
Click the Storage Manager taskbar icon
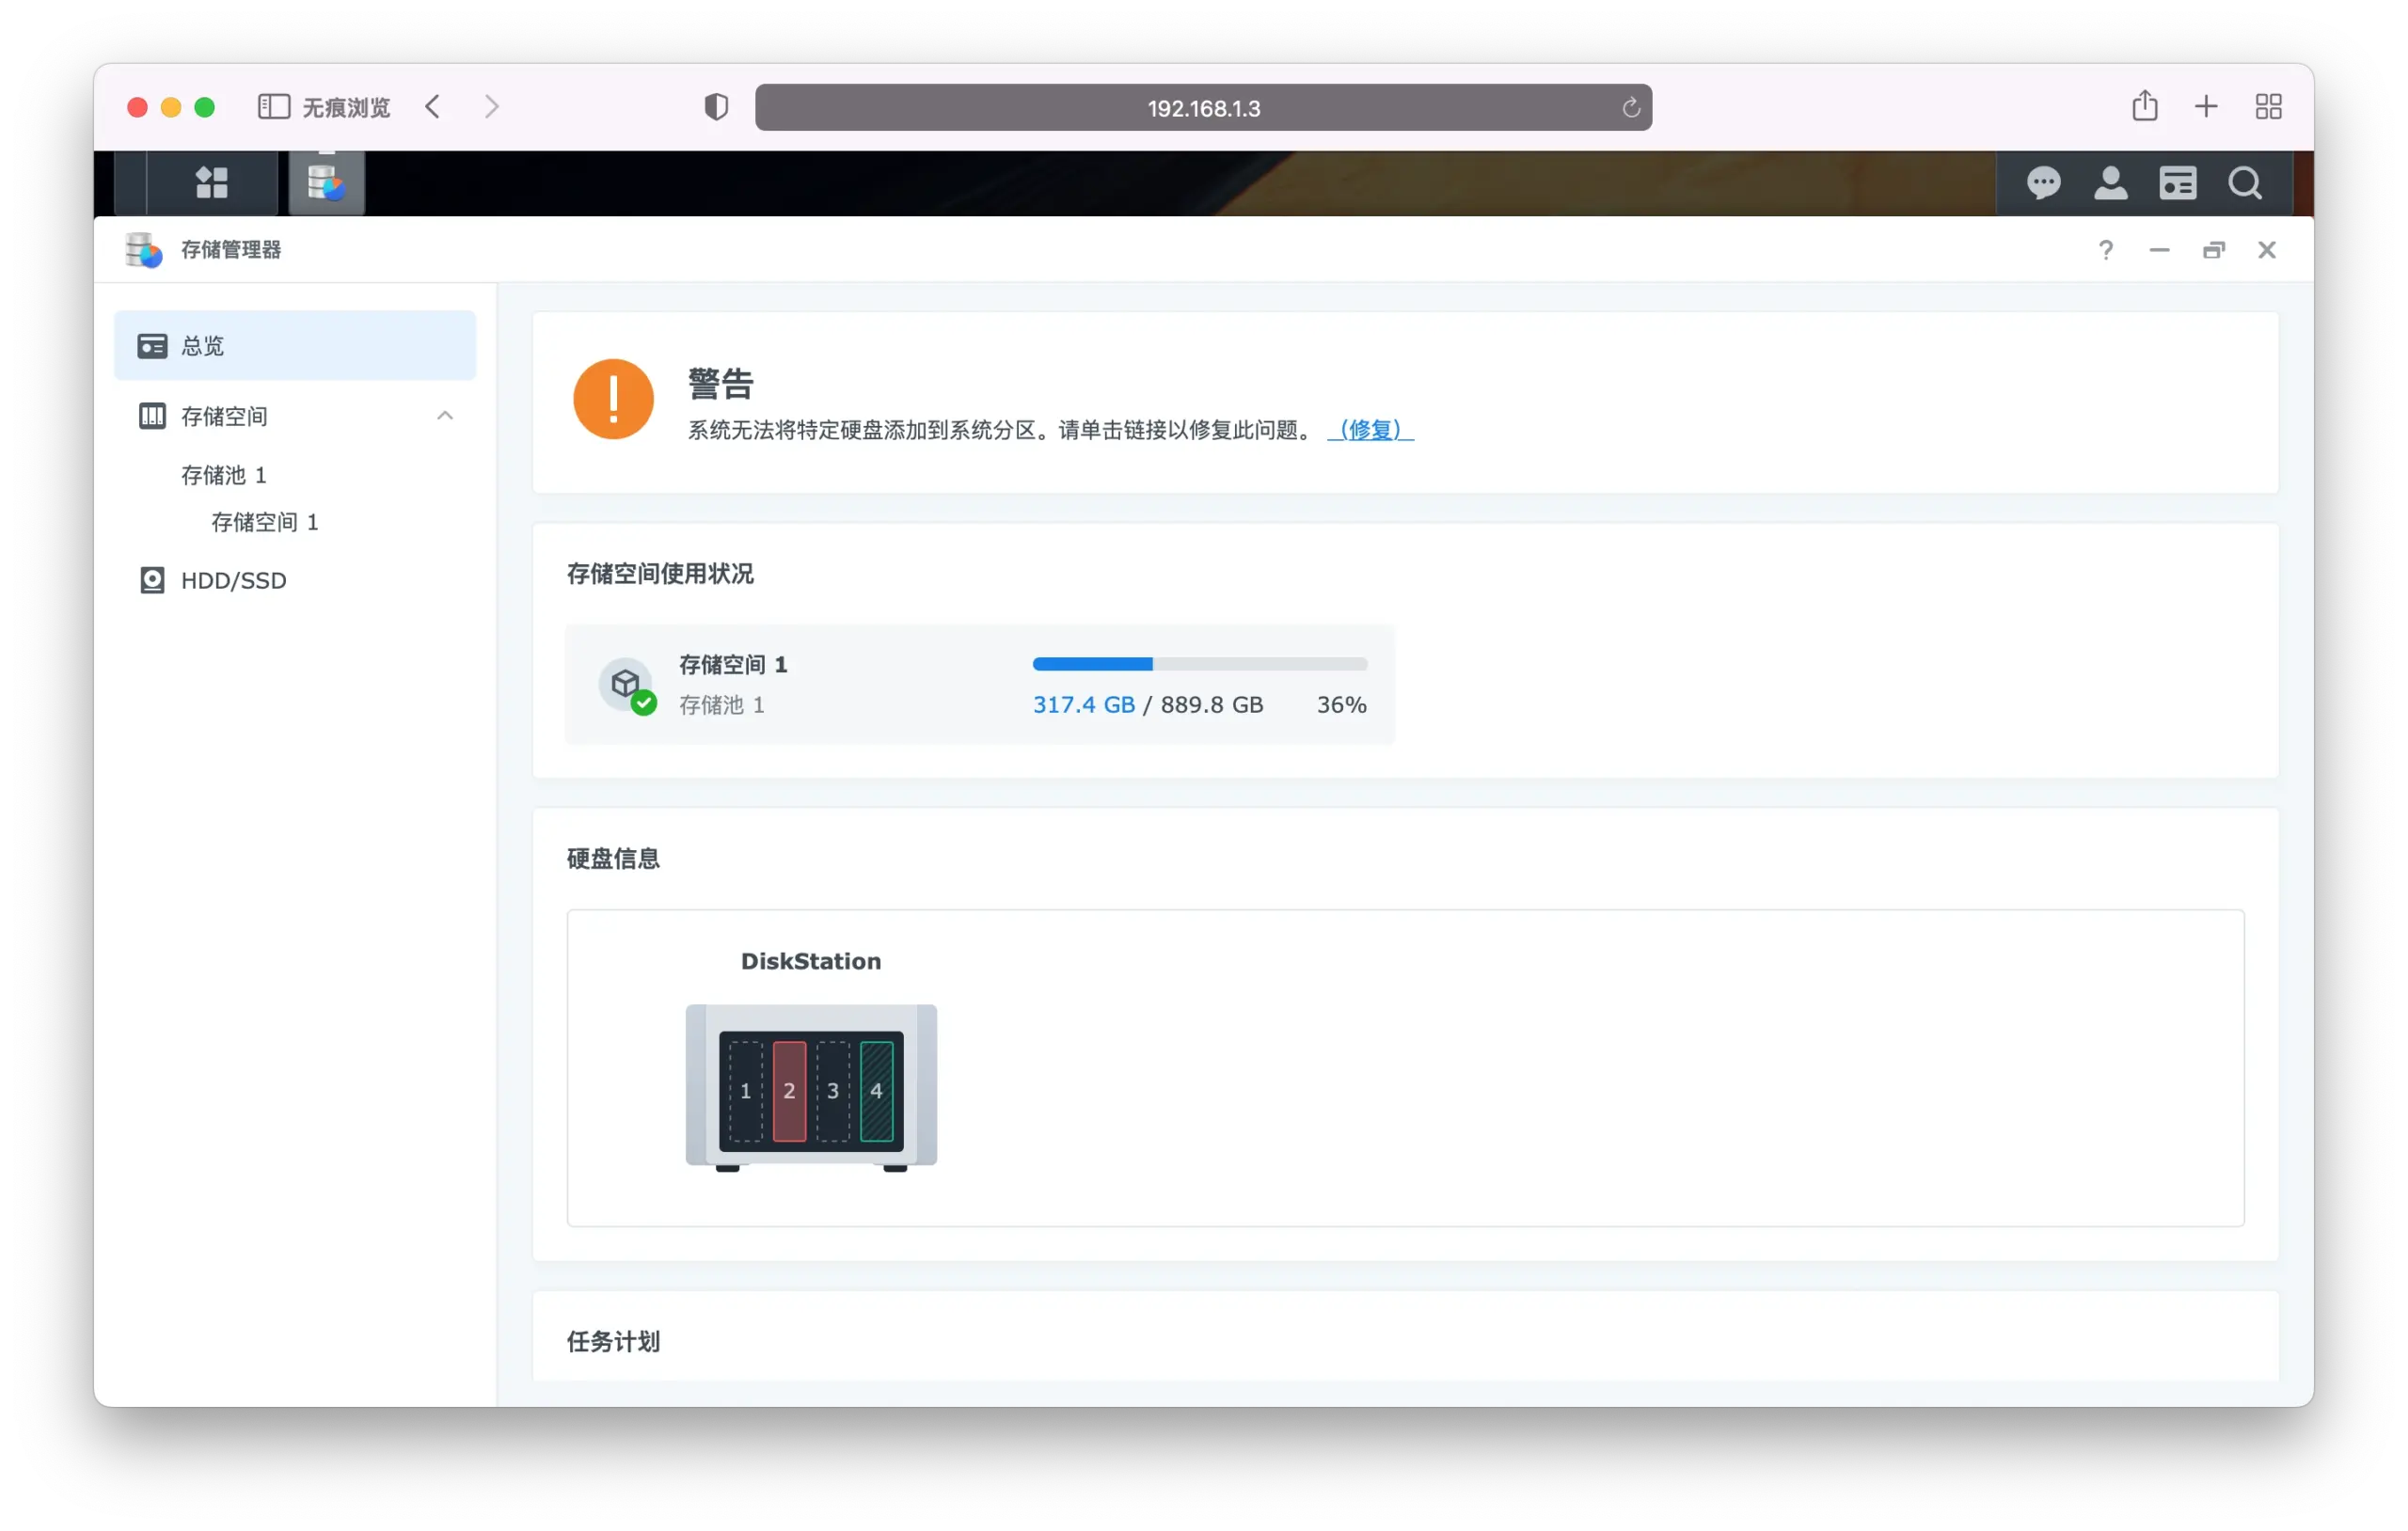326,183
